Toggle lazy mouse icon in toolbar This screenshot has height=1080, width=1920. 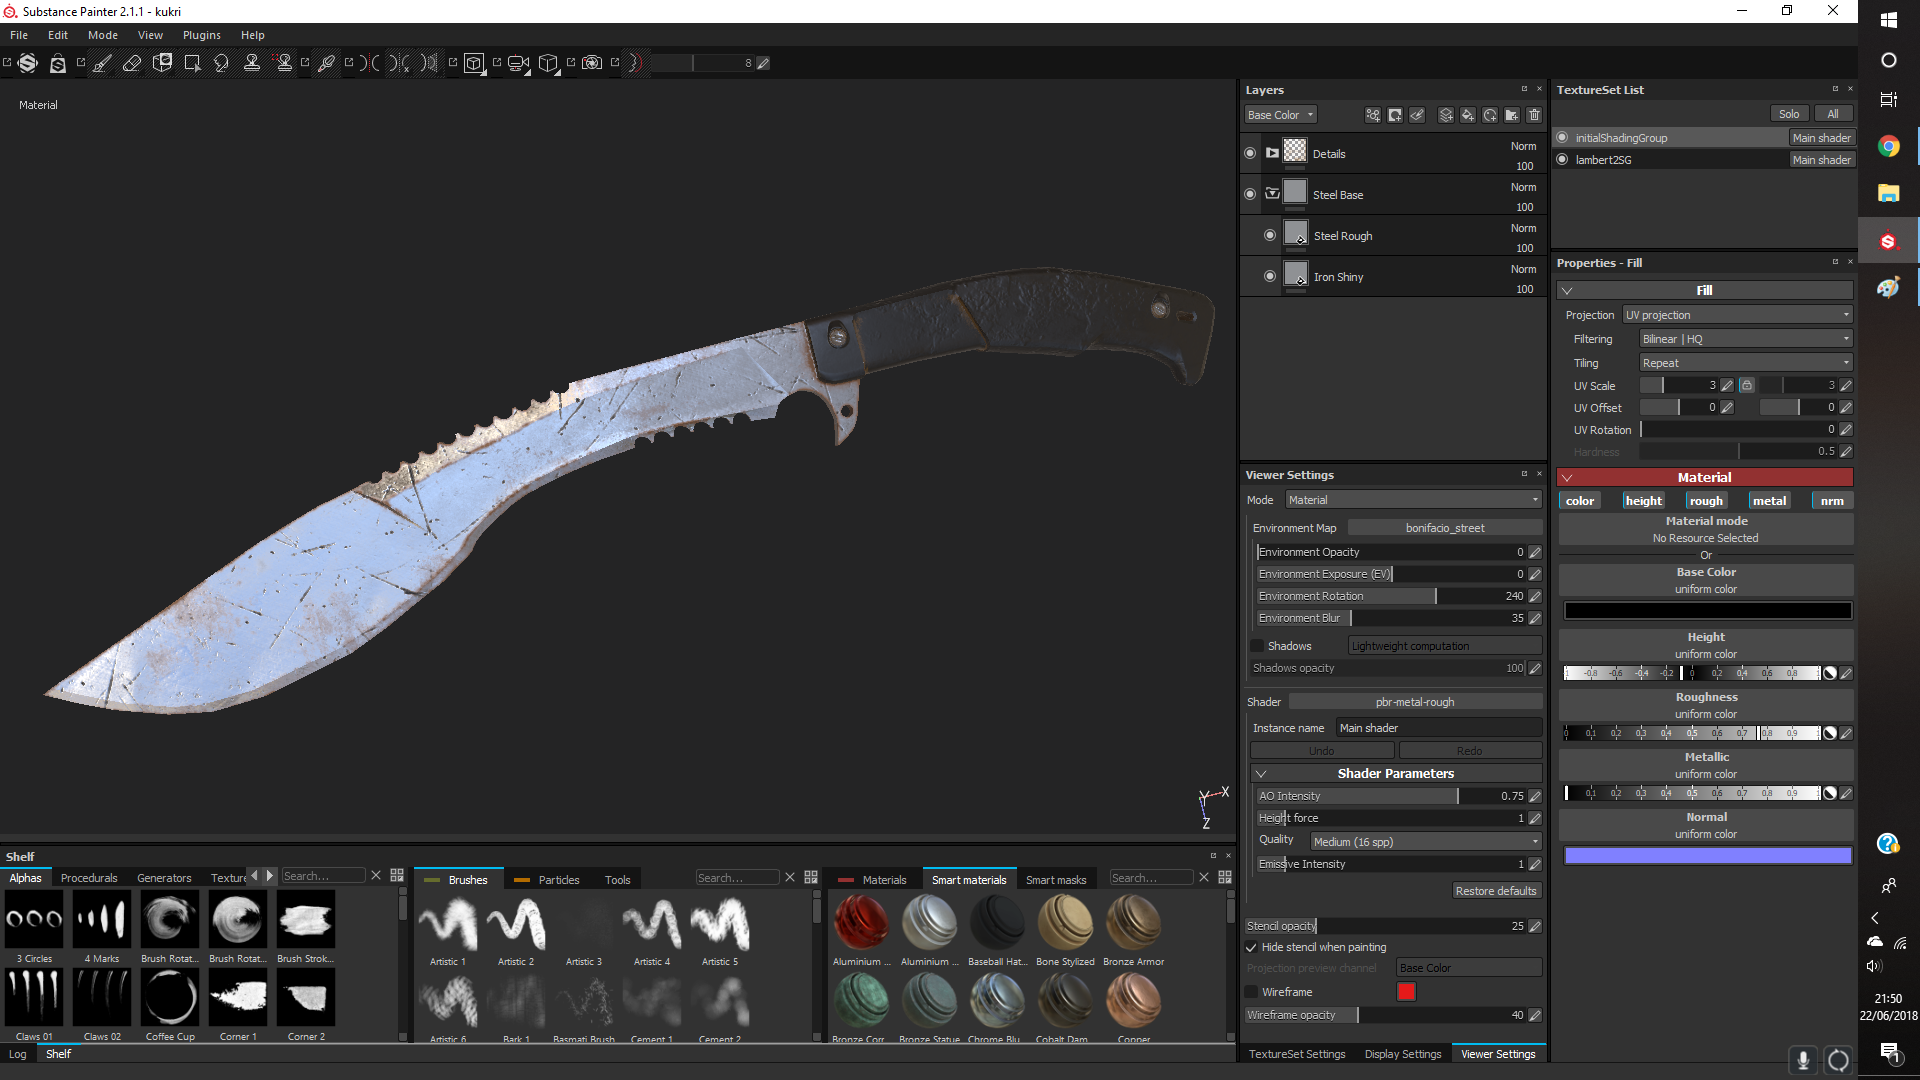(x=634, y=63)
